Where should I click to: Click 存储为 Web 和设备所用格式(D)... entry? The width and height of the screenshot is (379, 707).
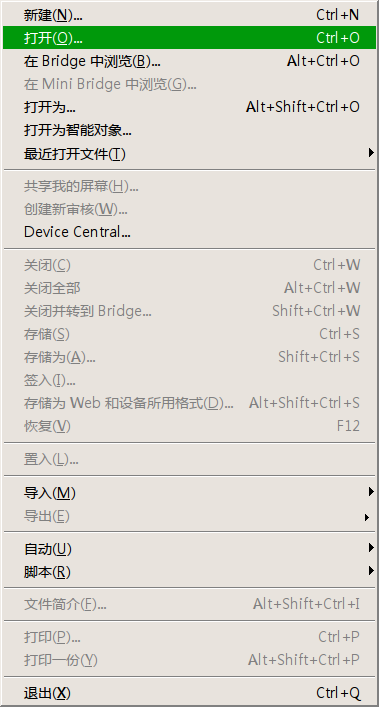pyautogui.click(x=189, y=403)
